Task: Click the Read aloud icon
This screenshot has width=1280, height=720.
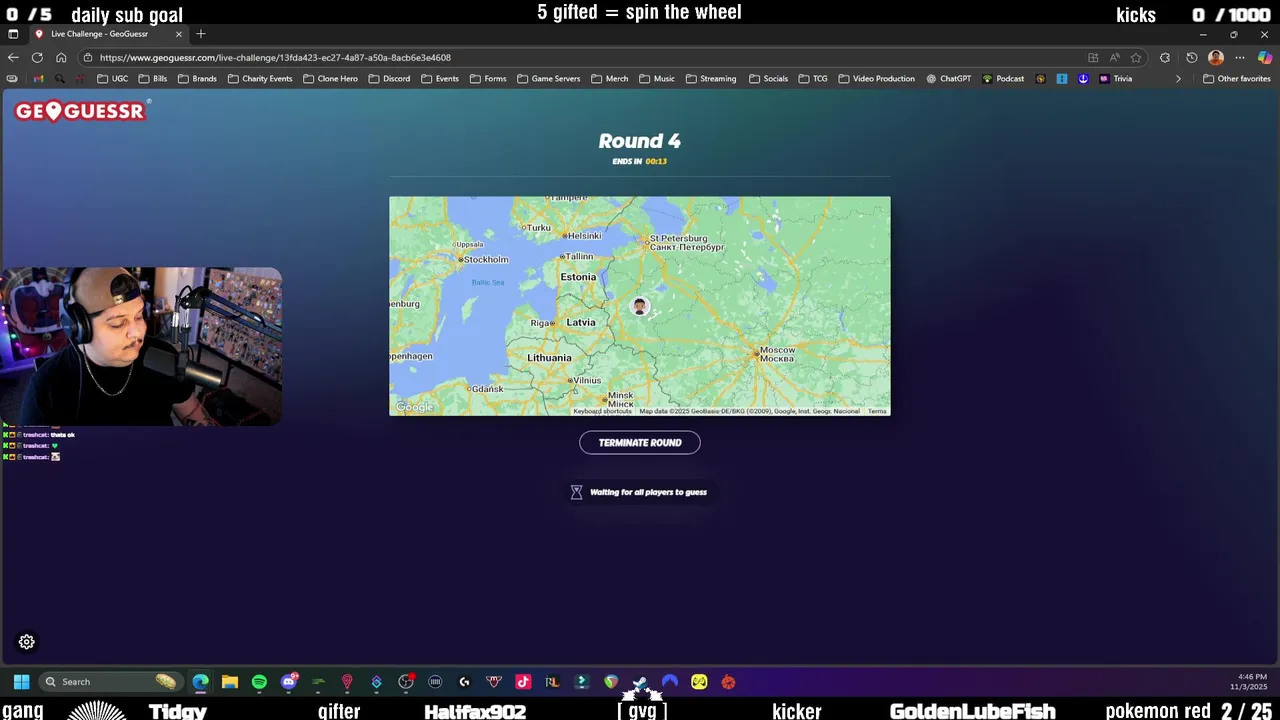Action: tap(1115, 58)
